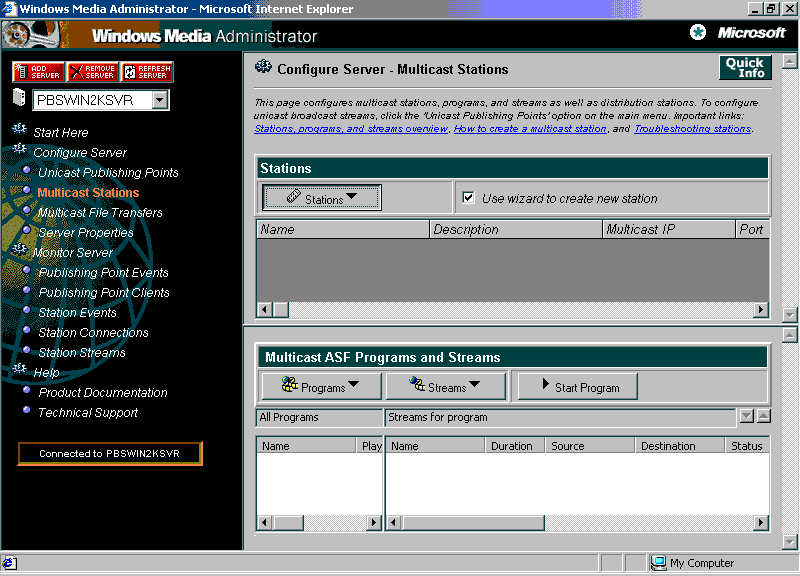
Task: Click the Destination column header
Action: [x=680, y=446]
